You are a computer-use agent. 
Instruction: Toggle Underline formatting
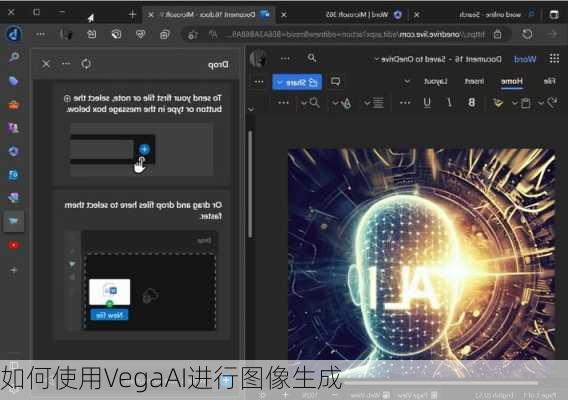pos(427,103)
